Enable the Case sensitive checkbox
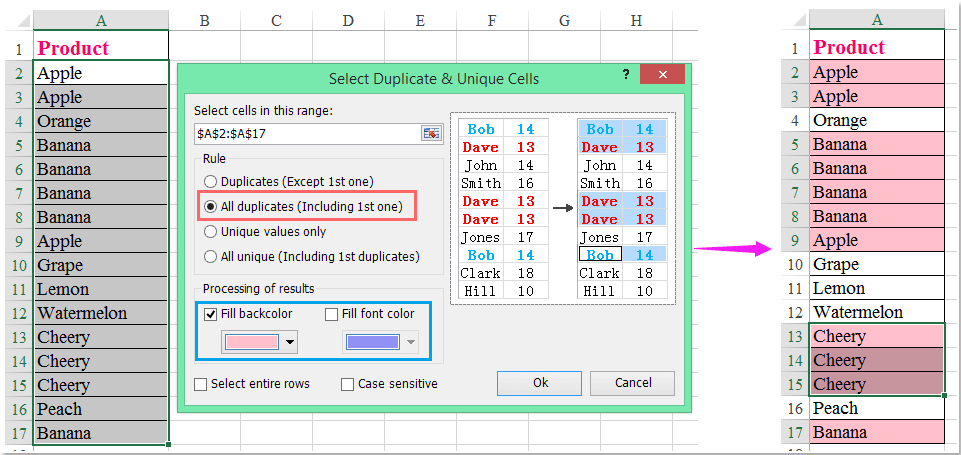Image resolution: width=961 pixels, height=455 pixels. click(347, 384)
